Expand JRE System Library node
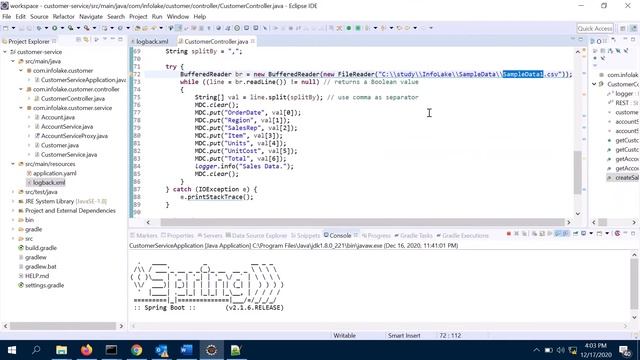The width and height of the screenshot is (640, 360). pyautogui.click(x=13, y=201)
